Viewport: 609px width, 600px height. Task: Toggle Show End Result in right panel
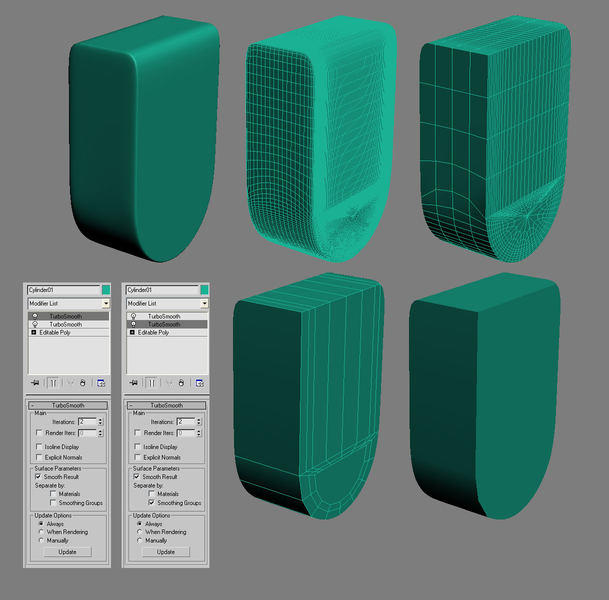[x=152, y=383]
